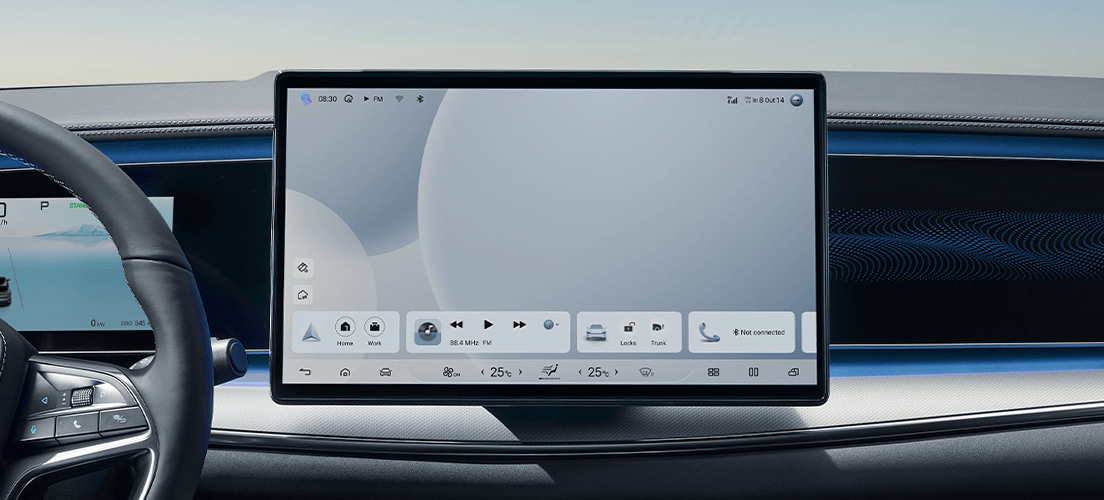Increase the passenger-side temperature
The width and height of the screenshot is (1104, 500).
point(616,372)
